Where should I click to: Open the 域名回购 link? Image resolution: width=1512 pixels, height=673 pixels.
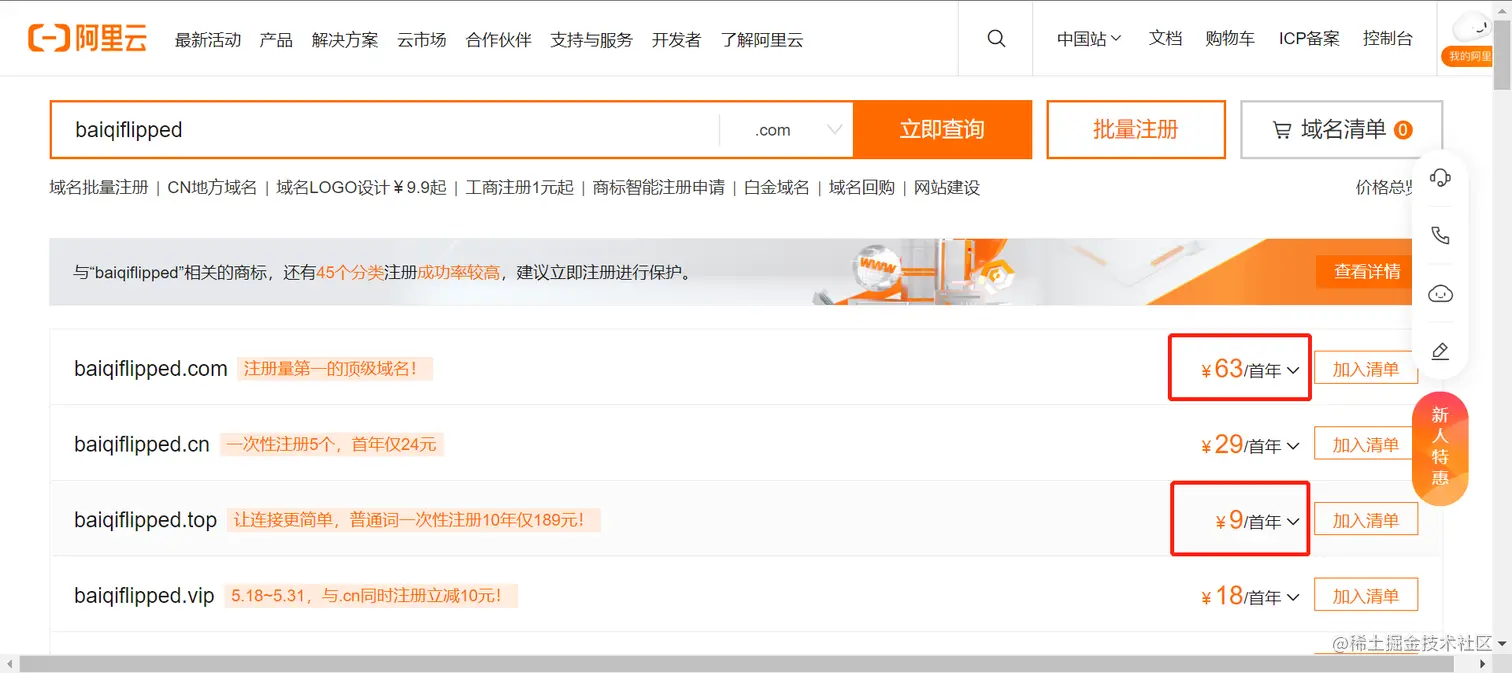(x=861, y=187)
